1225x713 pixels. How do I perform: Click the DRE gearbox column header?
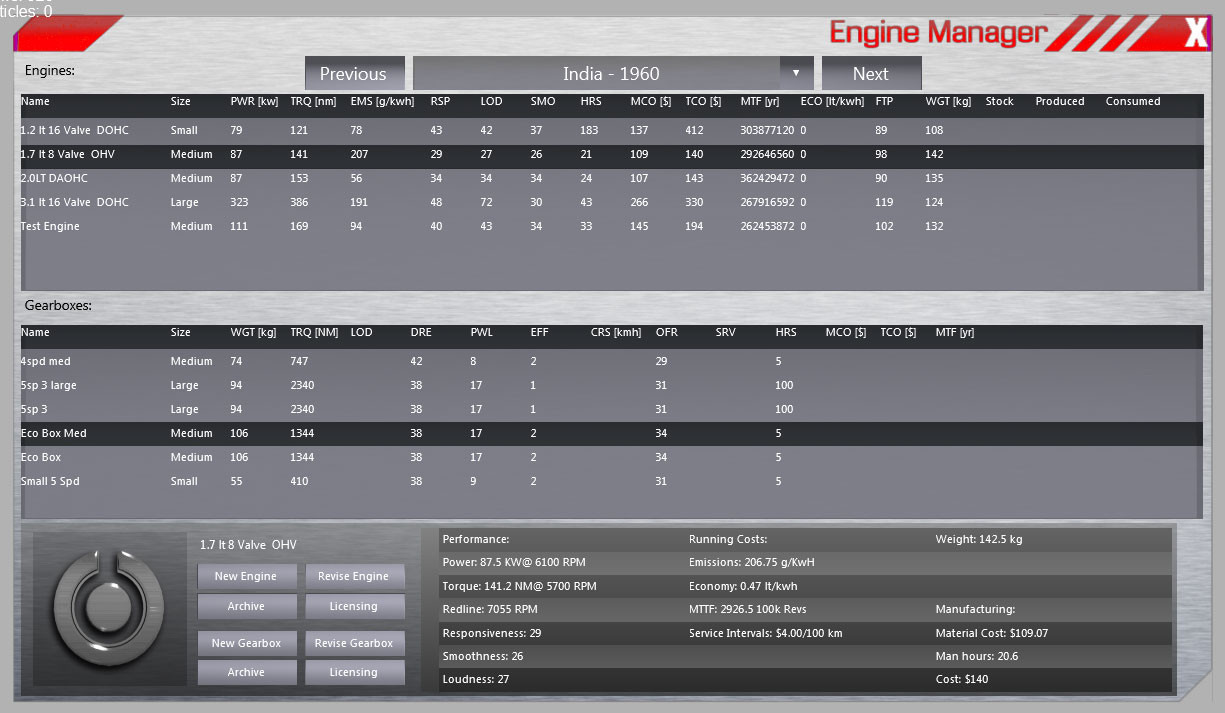[x=421, y=332]
